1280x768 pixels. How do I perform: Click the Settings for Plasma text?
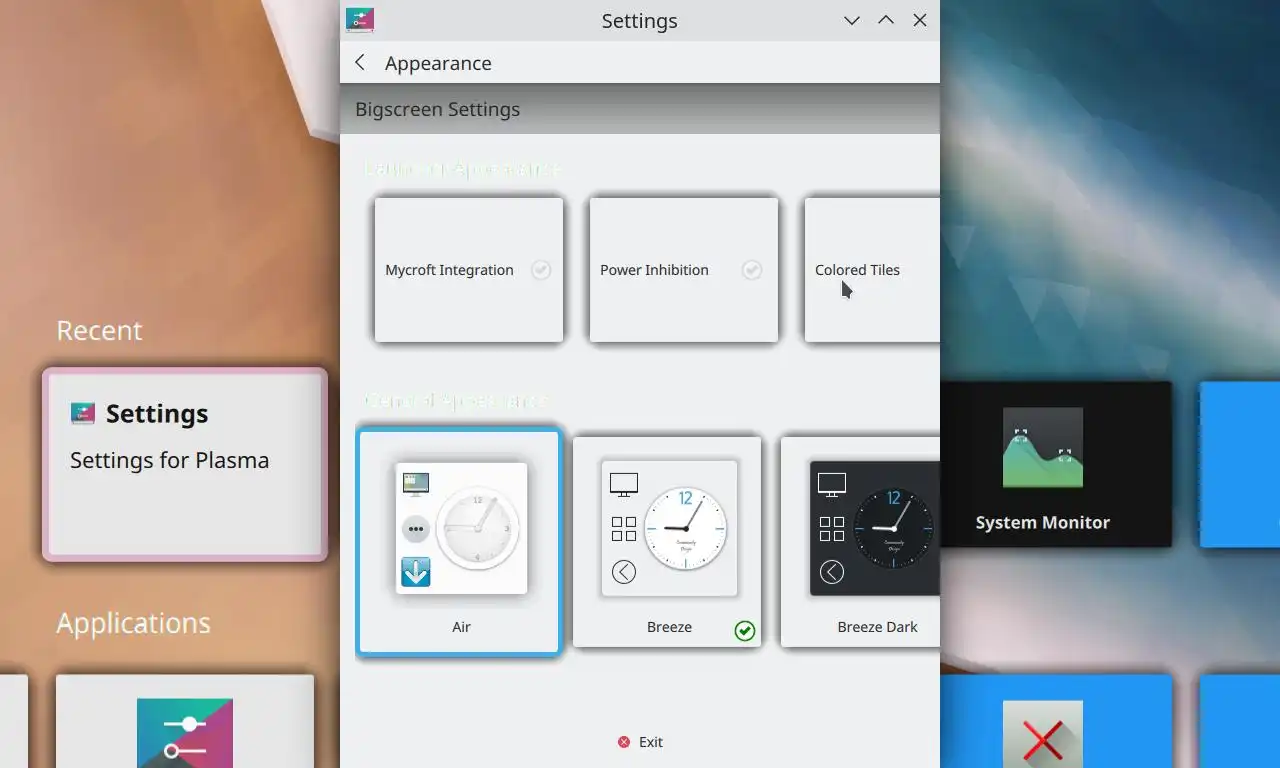[x=170, y=461]
